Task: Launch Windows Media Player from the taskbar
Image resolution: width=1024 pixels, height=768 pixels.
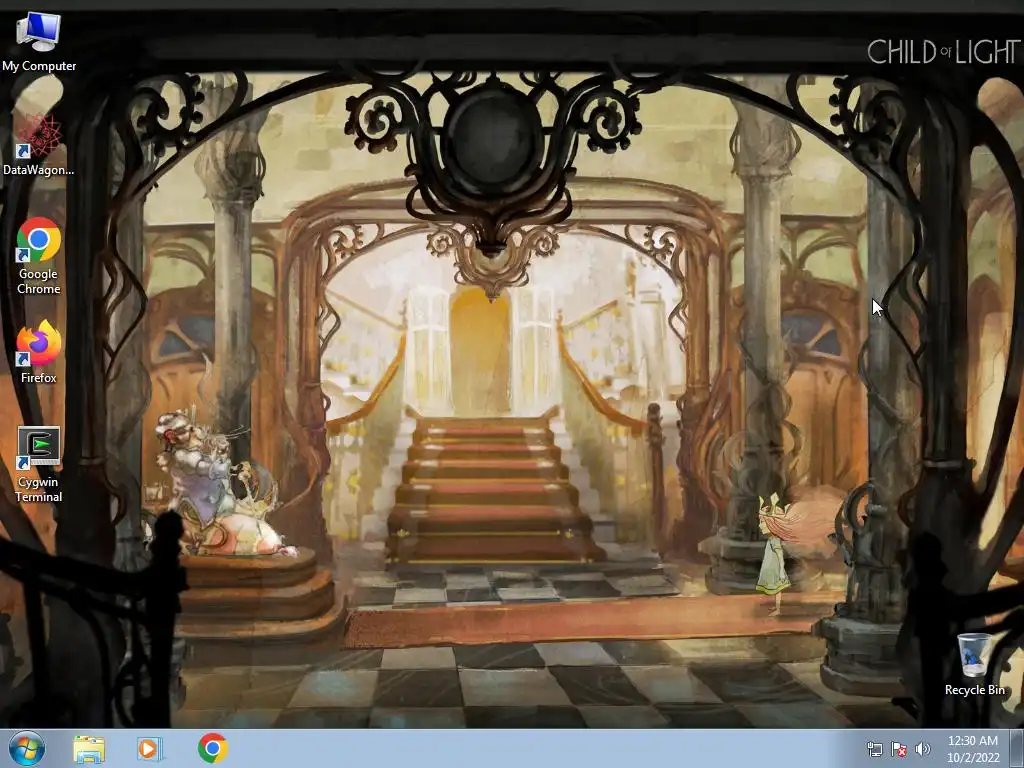Action: (150, 748)
